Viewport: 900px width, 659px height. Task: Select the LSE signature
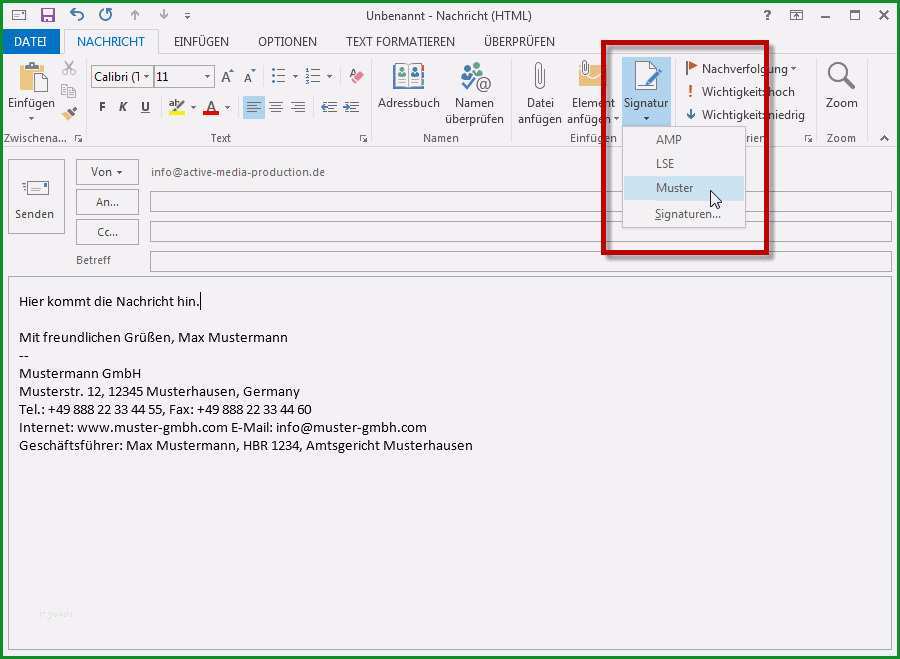(684, 164)
